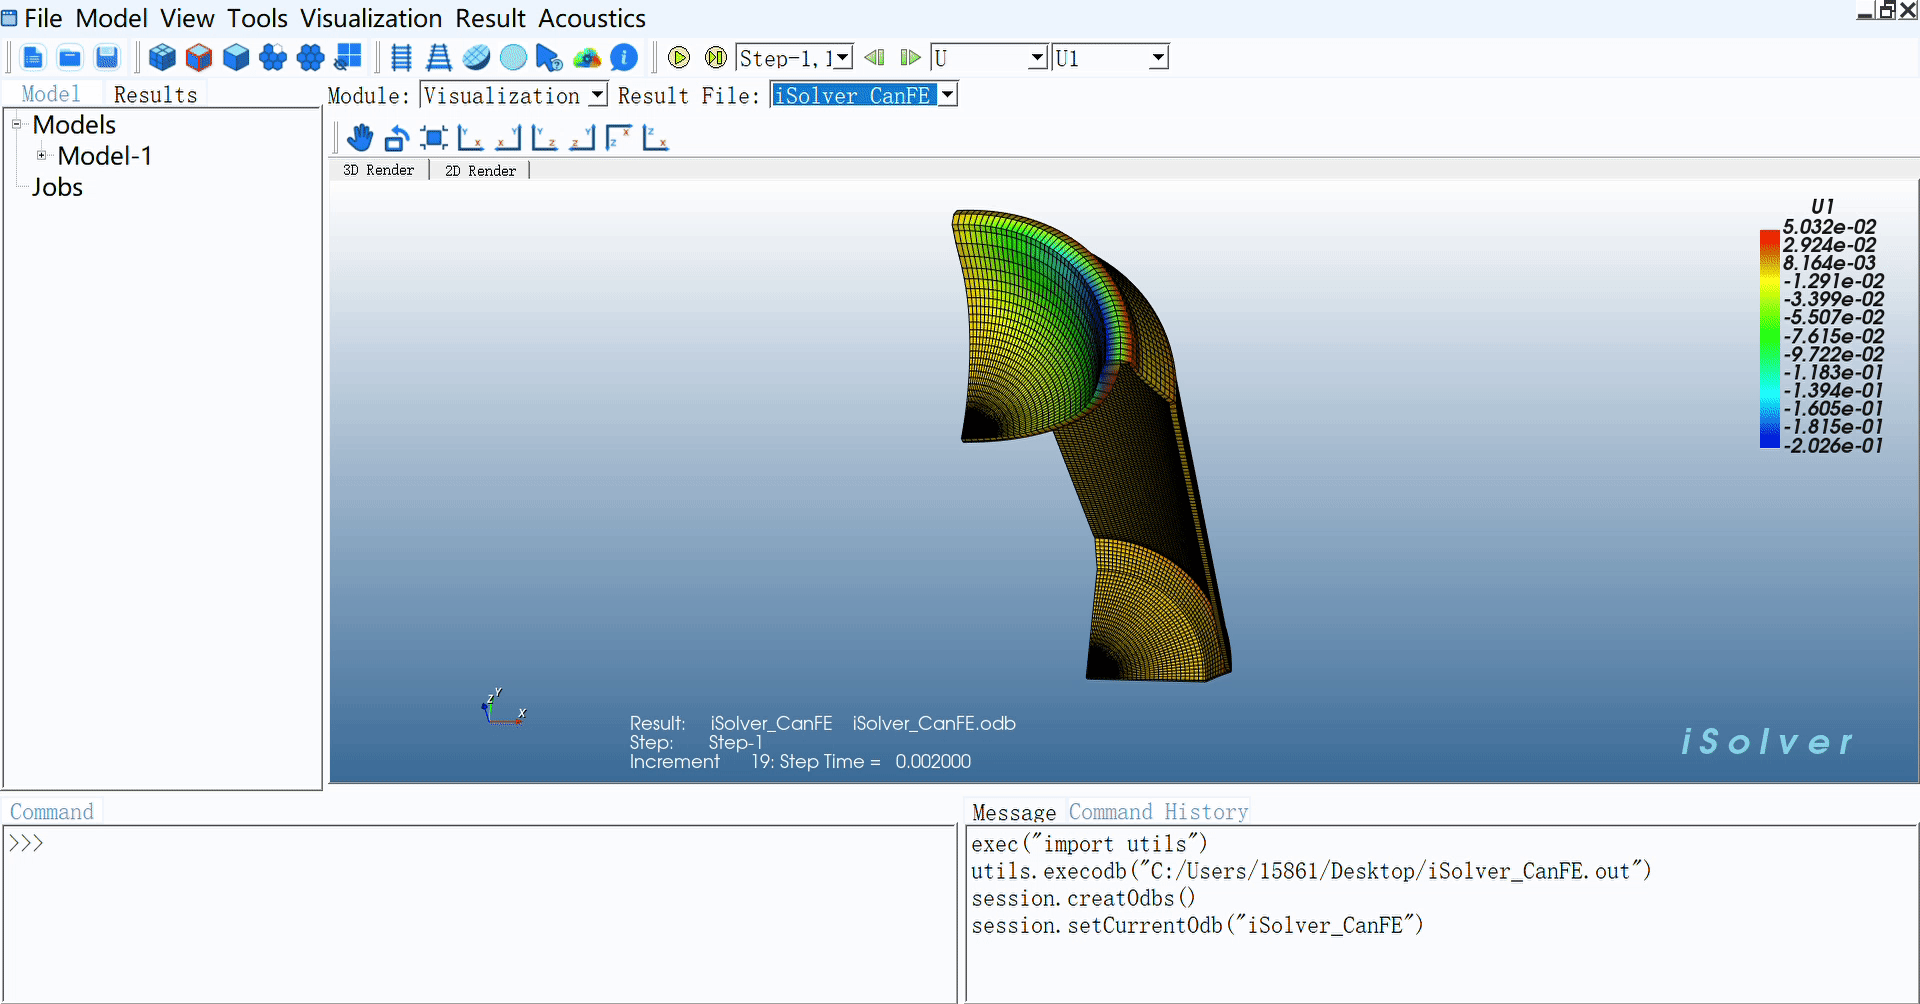Viewport: 1920px width, 1004px height.
Task: Click the Open file folder icon
Action: pyautogui.click(x=70, y=58)
